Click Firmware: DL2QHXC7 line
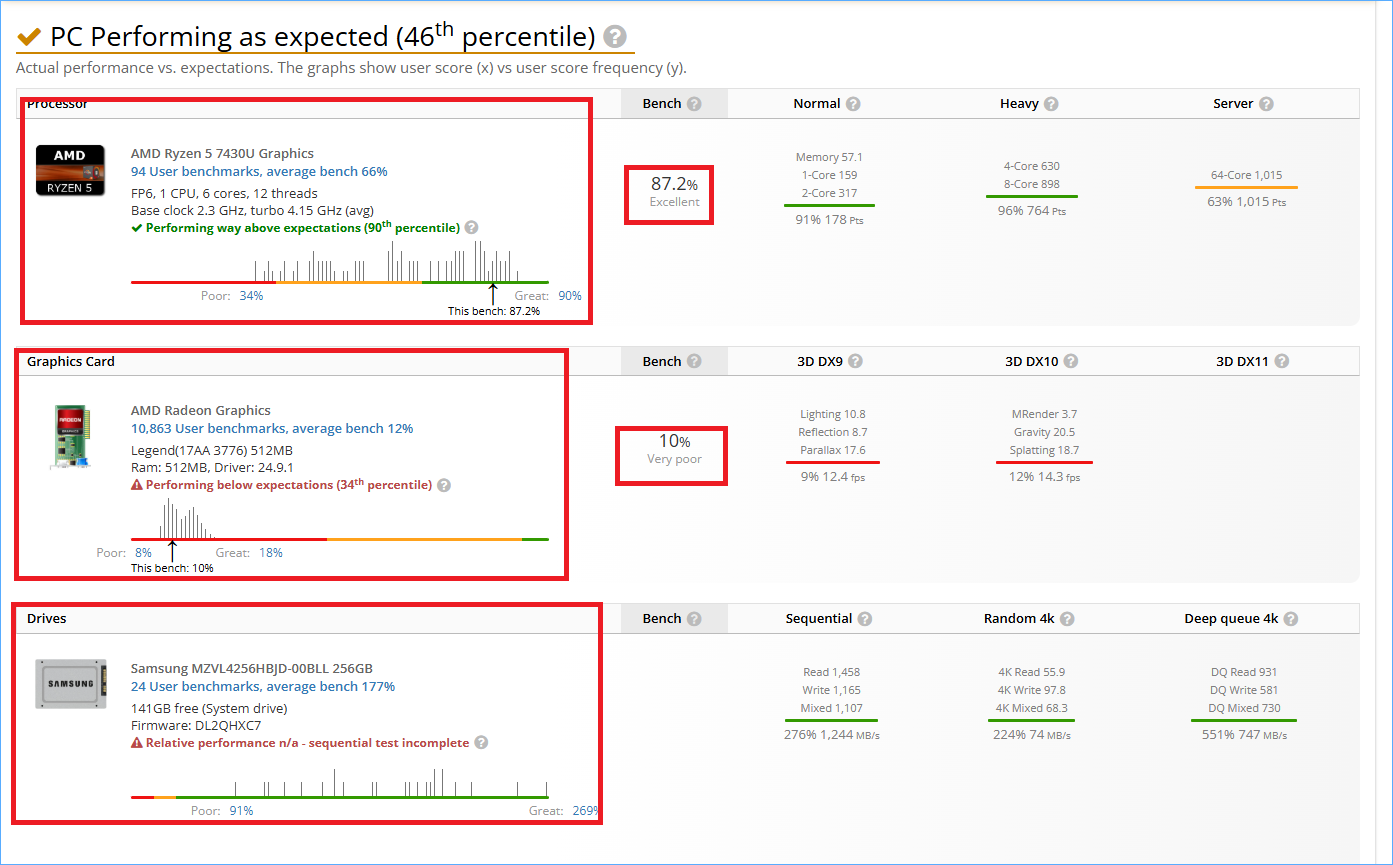This screenshot has width=1393, height=865. point(196,726)
